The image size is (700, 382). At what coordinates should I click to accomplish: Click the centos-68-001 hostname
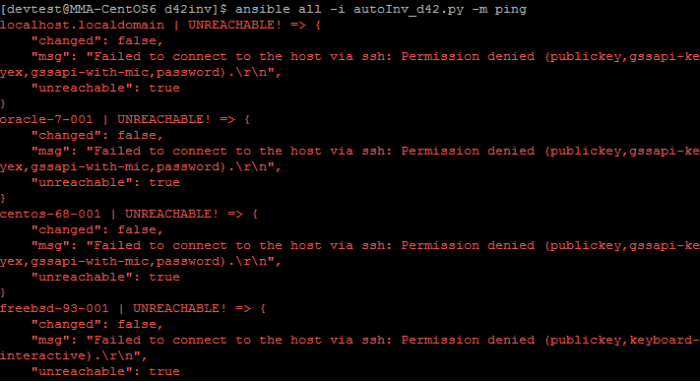(50, 214)
